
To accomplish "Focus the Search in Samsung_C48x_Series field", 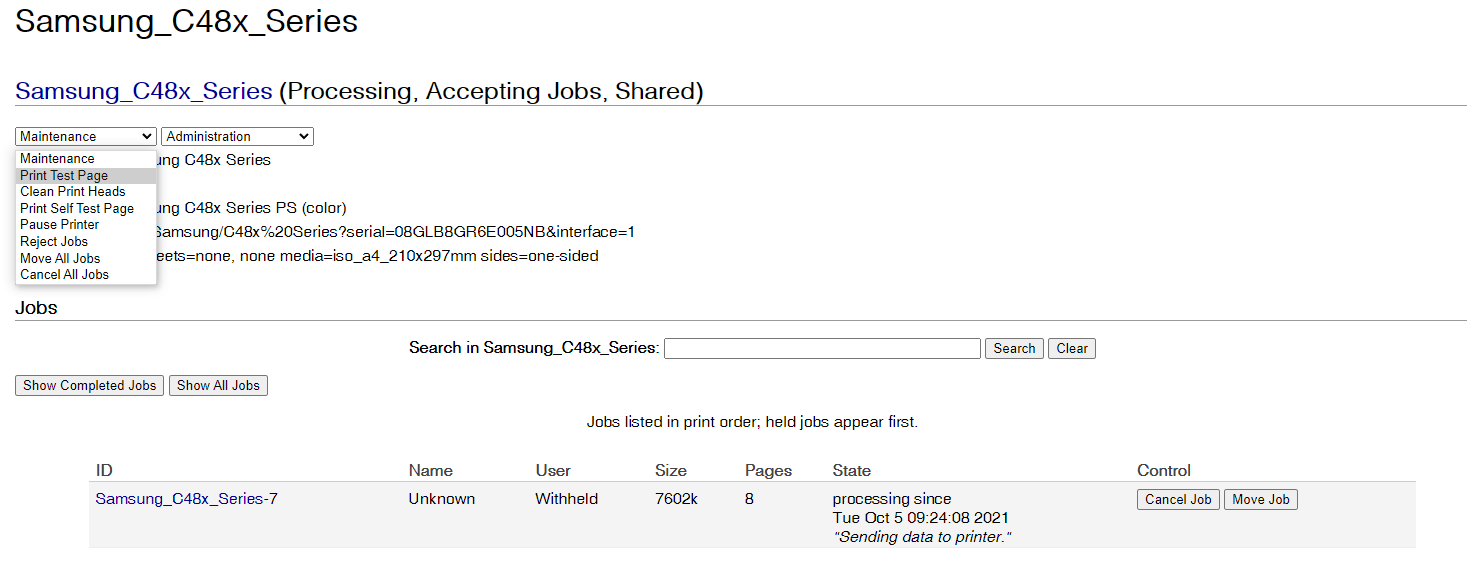I will click(822, 348).
